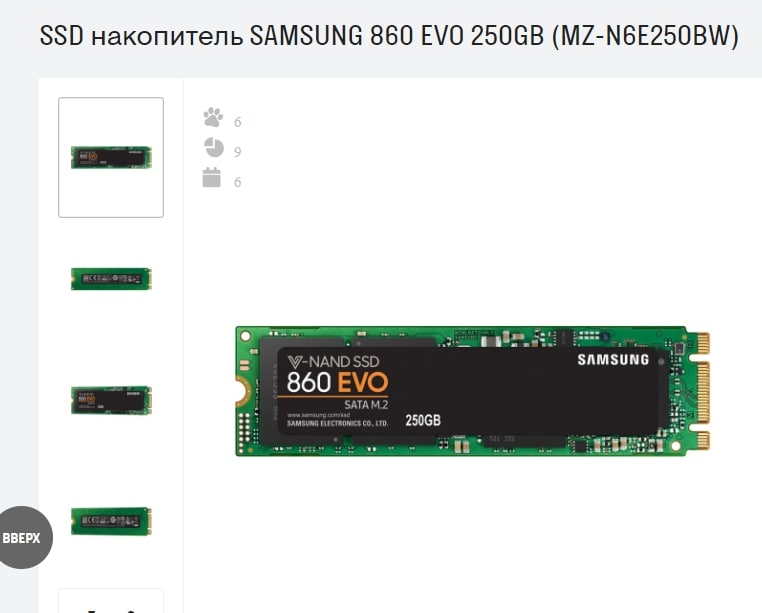Image resolution: width=762 pixels, height=613 pixels.
Task: Click the gold connector pins on photo
Action: tap(703, 391)
